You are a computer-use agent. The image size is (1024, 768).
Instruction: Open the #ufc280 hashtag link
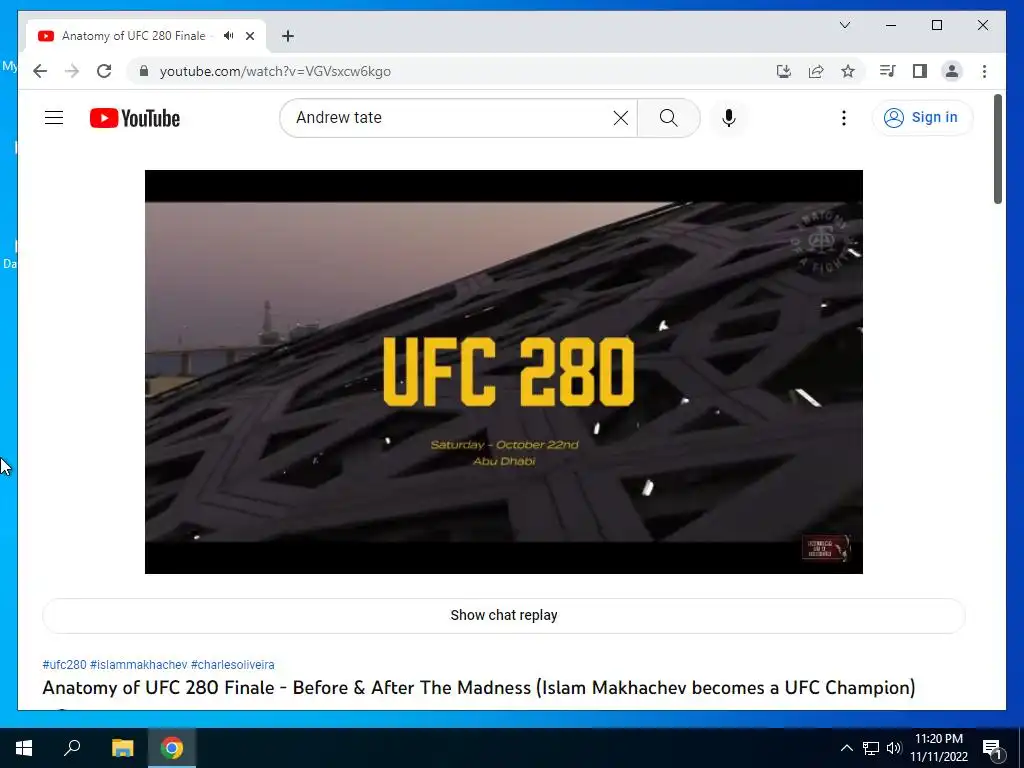click(64, 665)
